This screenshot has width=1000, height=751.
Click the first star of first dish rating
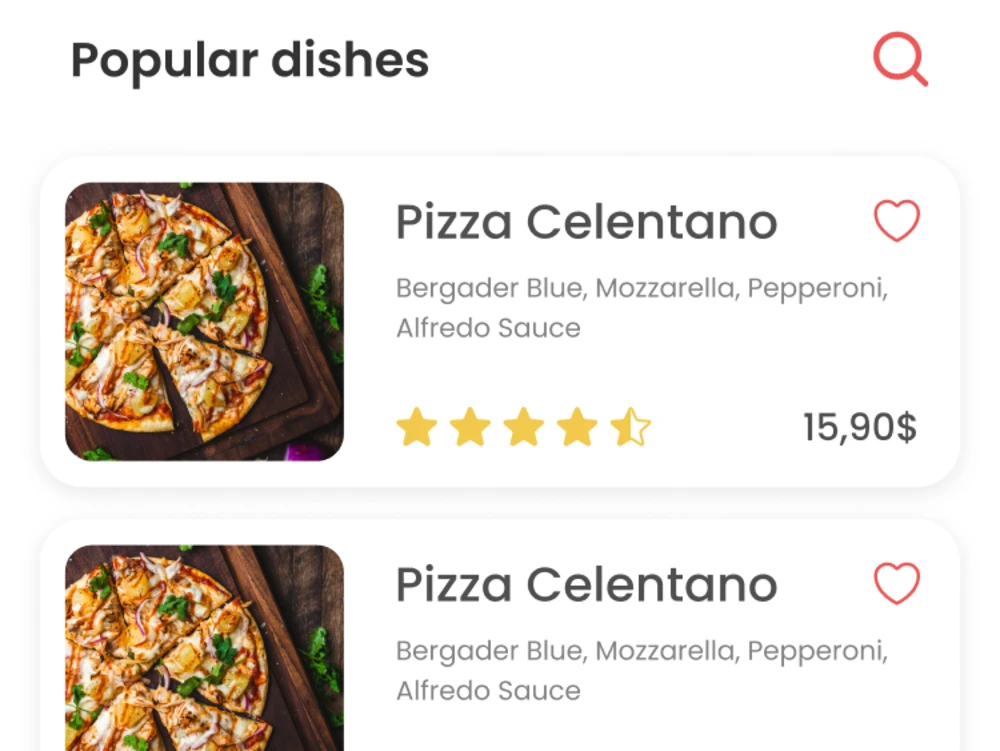pos(417,427)
